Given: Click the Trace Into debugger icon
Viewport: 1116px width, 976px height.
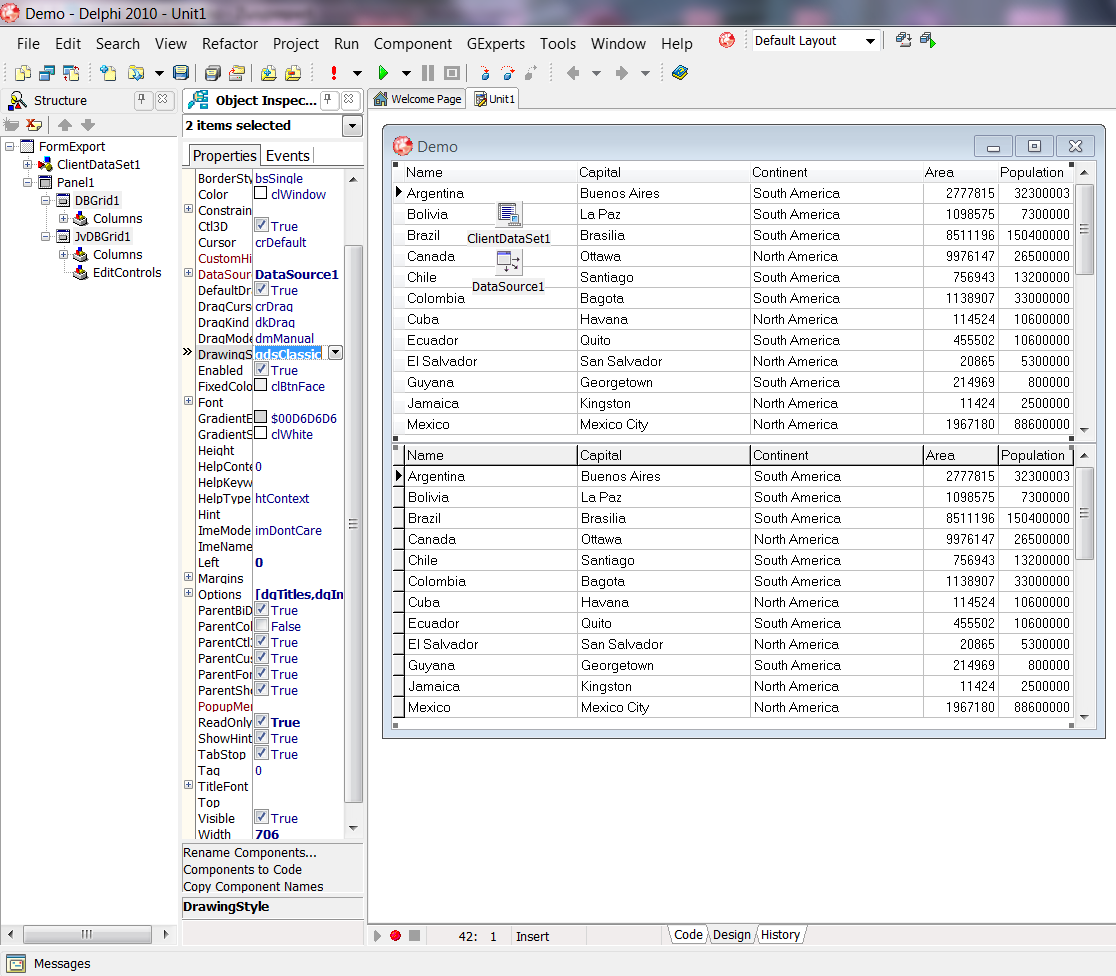Looking at the screenshot, I should pos(484,73).
